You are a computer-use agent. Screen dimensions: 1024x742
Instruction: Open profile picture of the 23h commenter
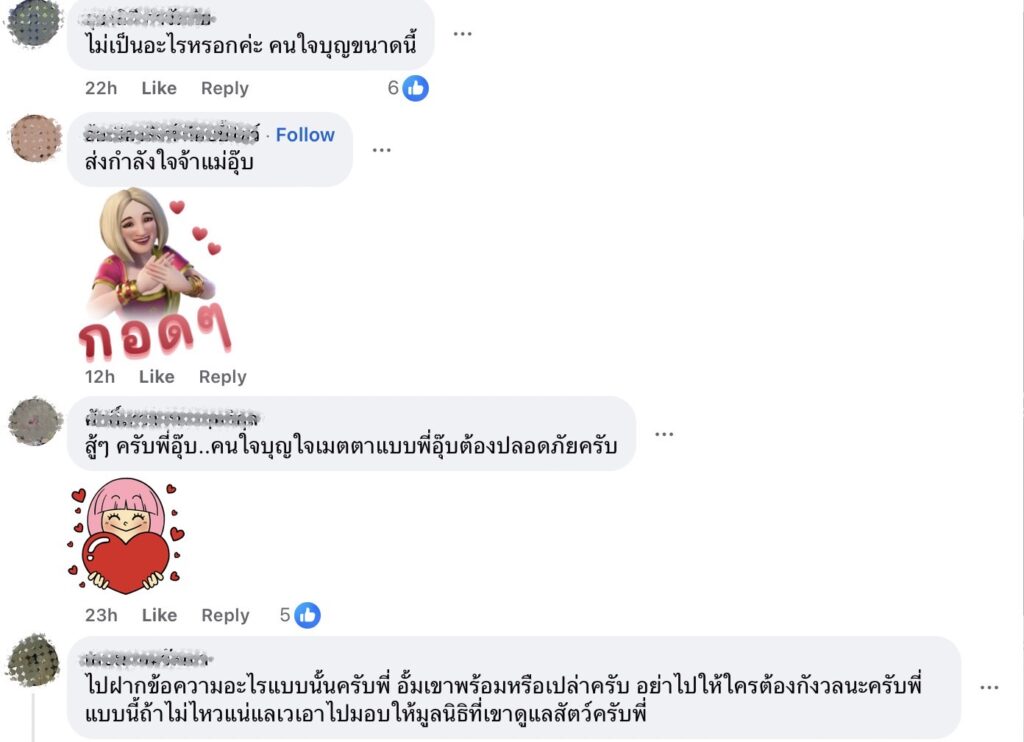click(x=36, y=422)
